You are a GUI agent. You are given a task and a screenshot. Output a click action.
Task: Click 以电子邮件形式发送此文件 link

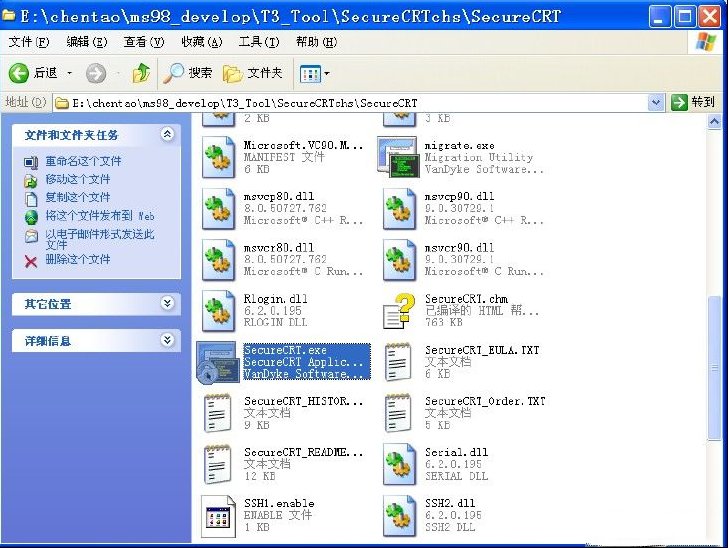100,239
